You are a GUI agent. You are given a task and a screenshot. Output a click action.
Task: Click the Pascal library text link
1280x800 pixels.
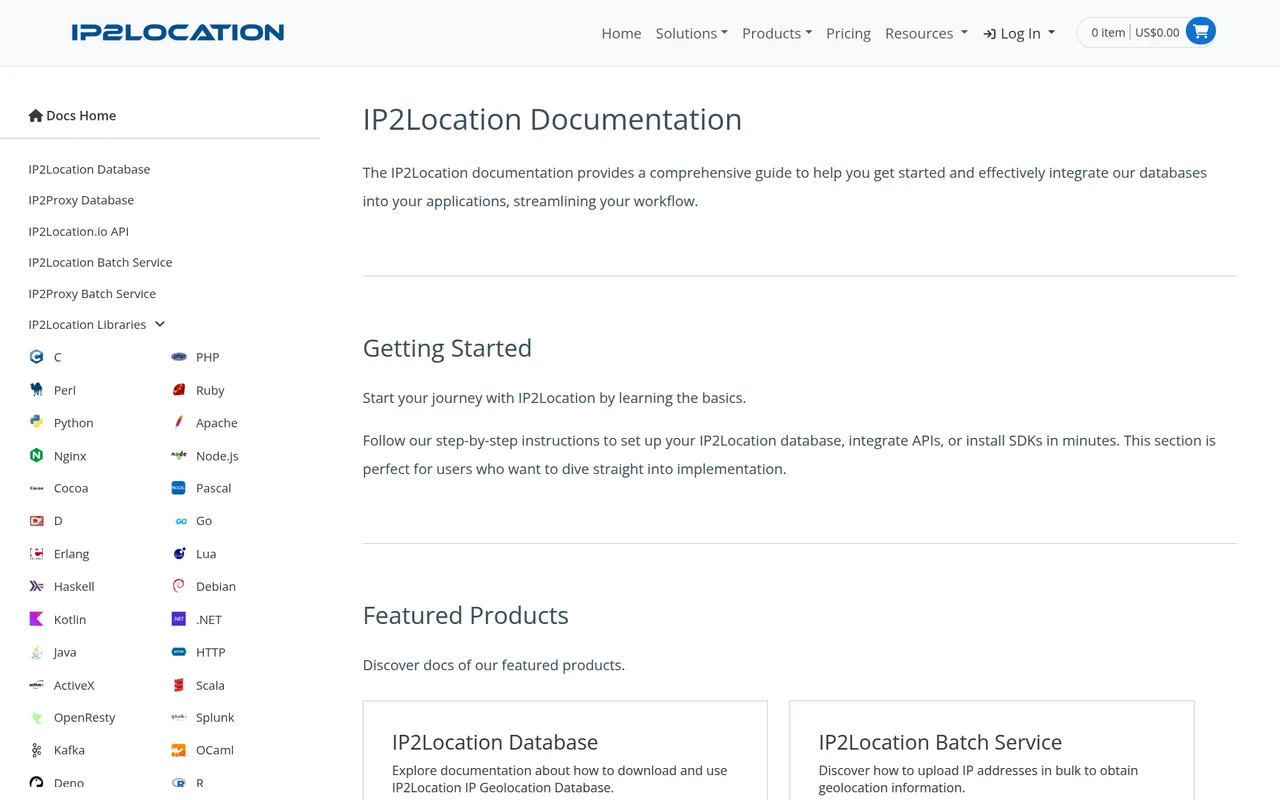(x=214, y=488)
